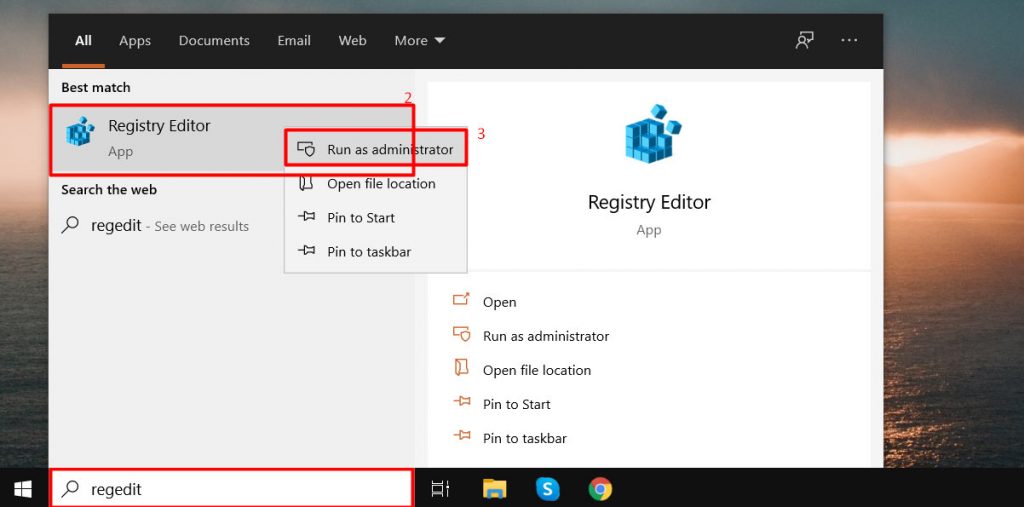
Task: Click Open in the right preview pane
Action: pyautogui.click(x=499, y=302)
